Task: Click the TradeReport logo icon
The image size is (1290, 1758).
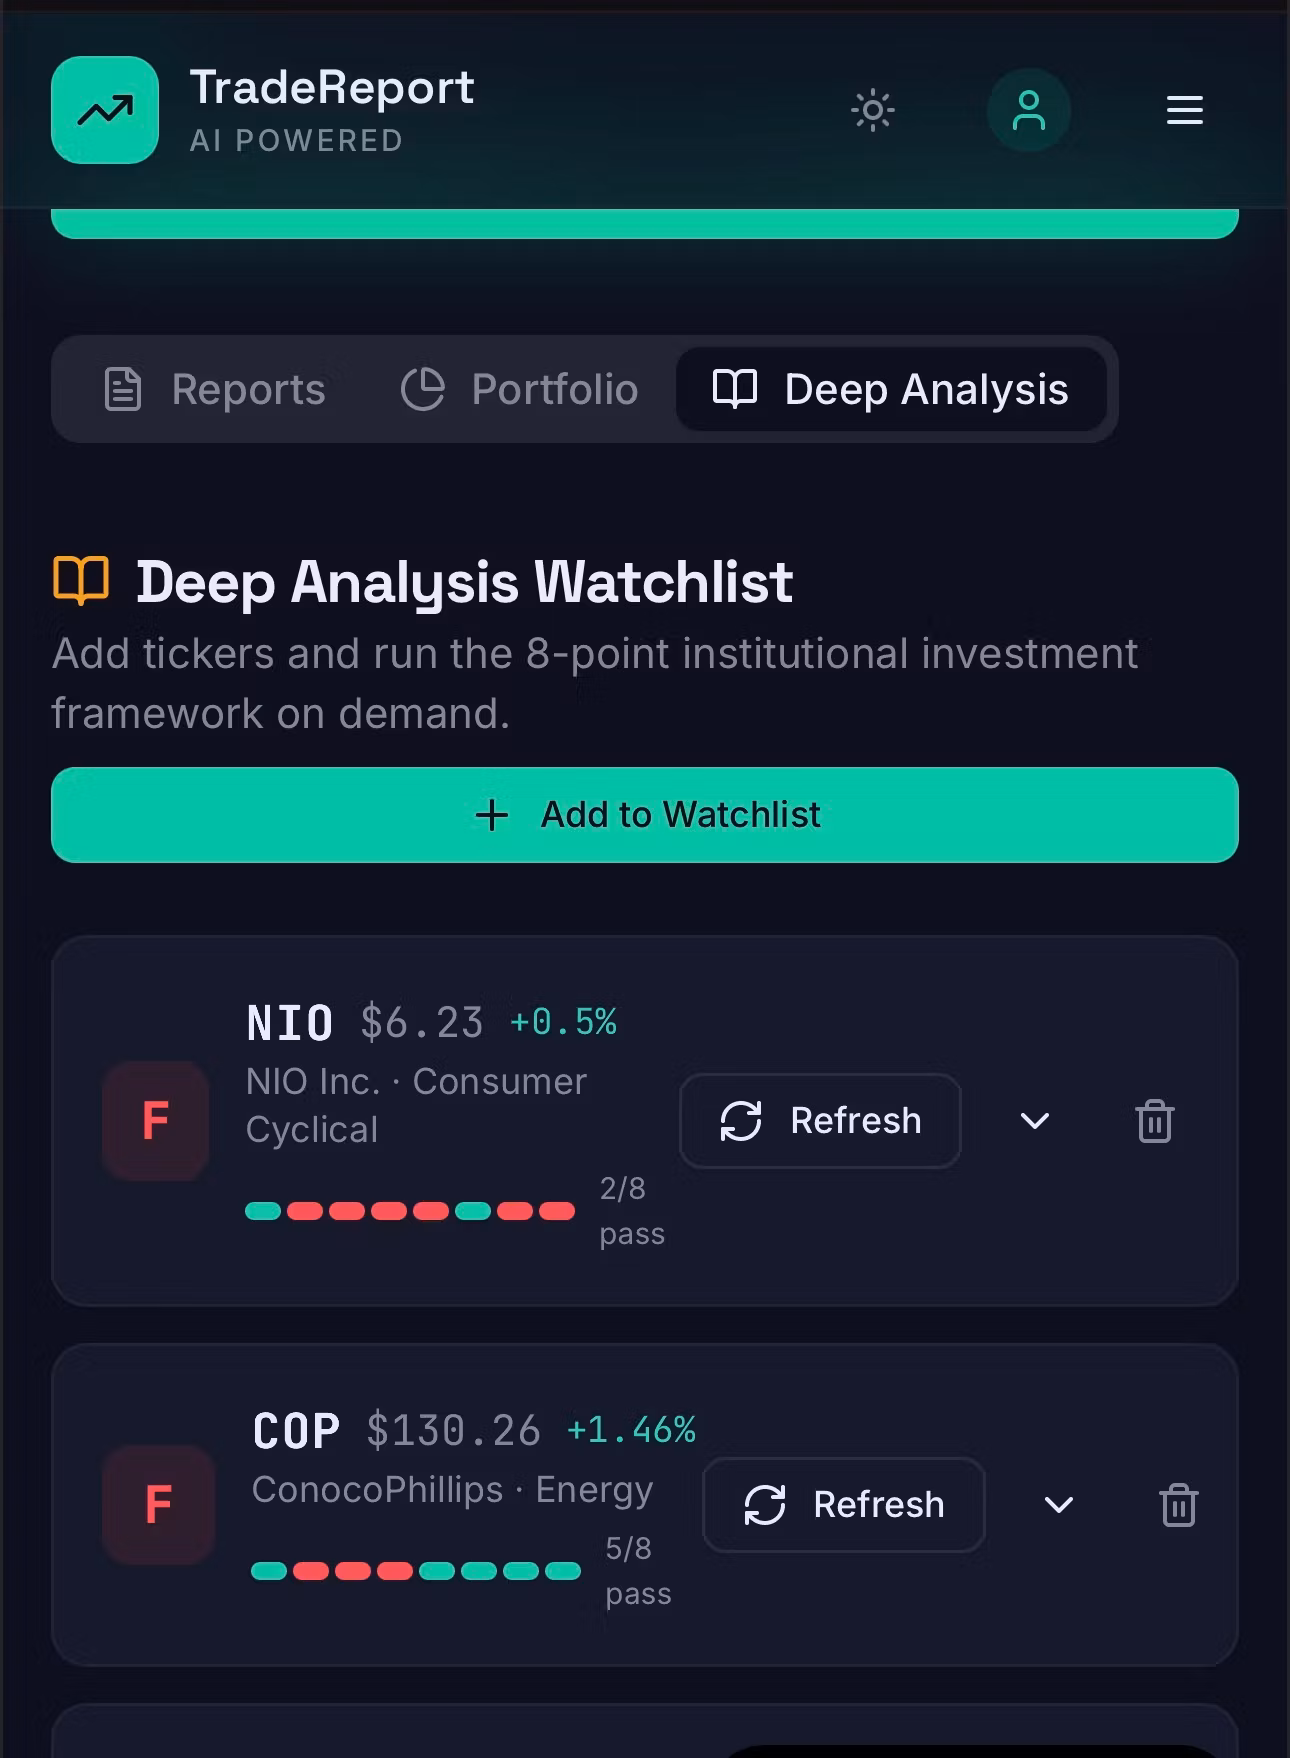Action: [105, 110]
